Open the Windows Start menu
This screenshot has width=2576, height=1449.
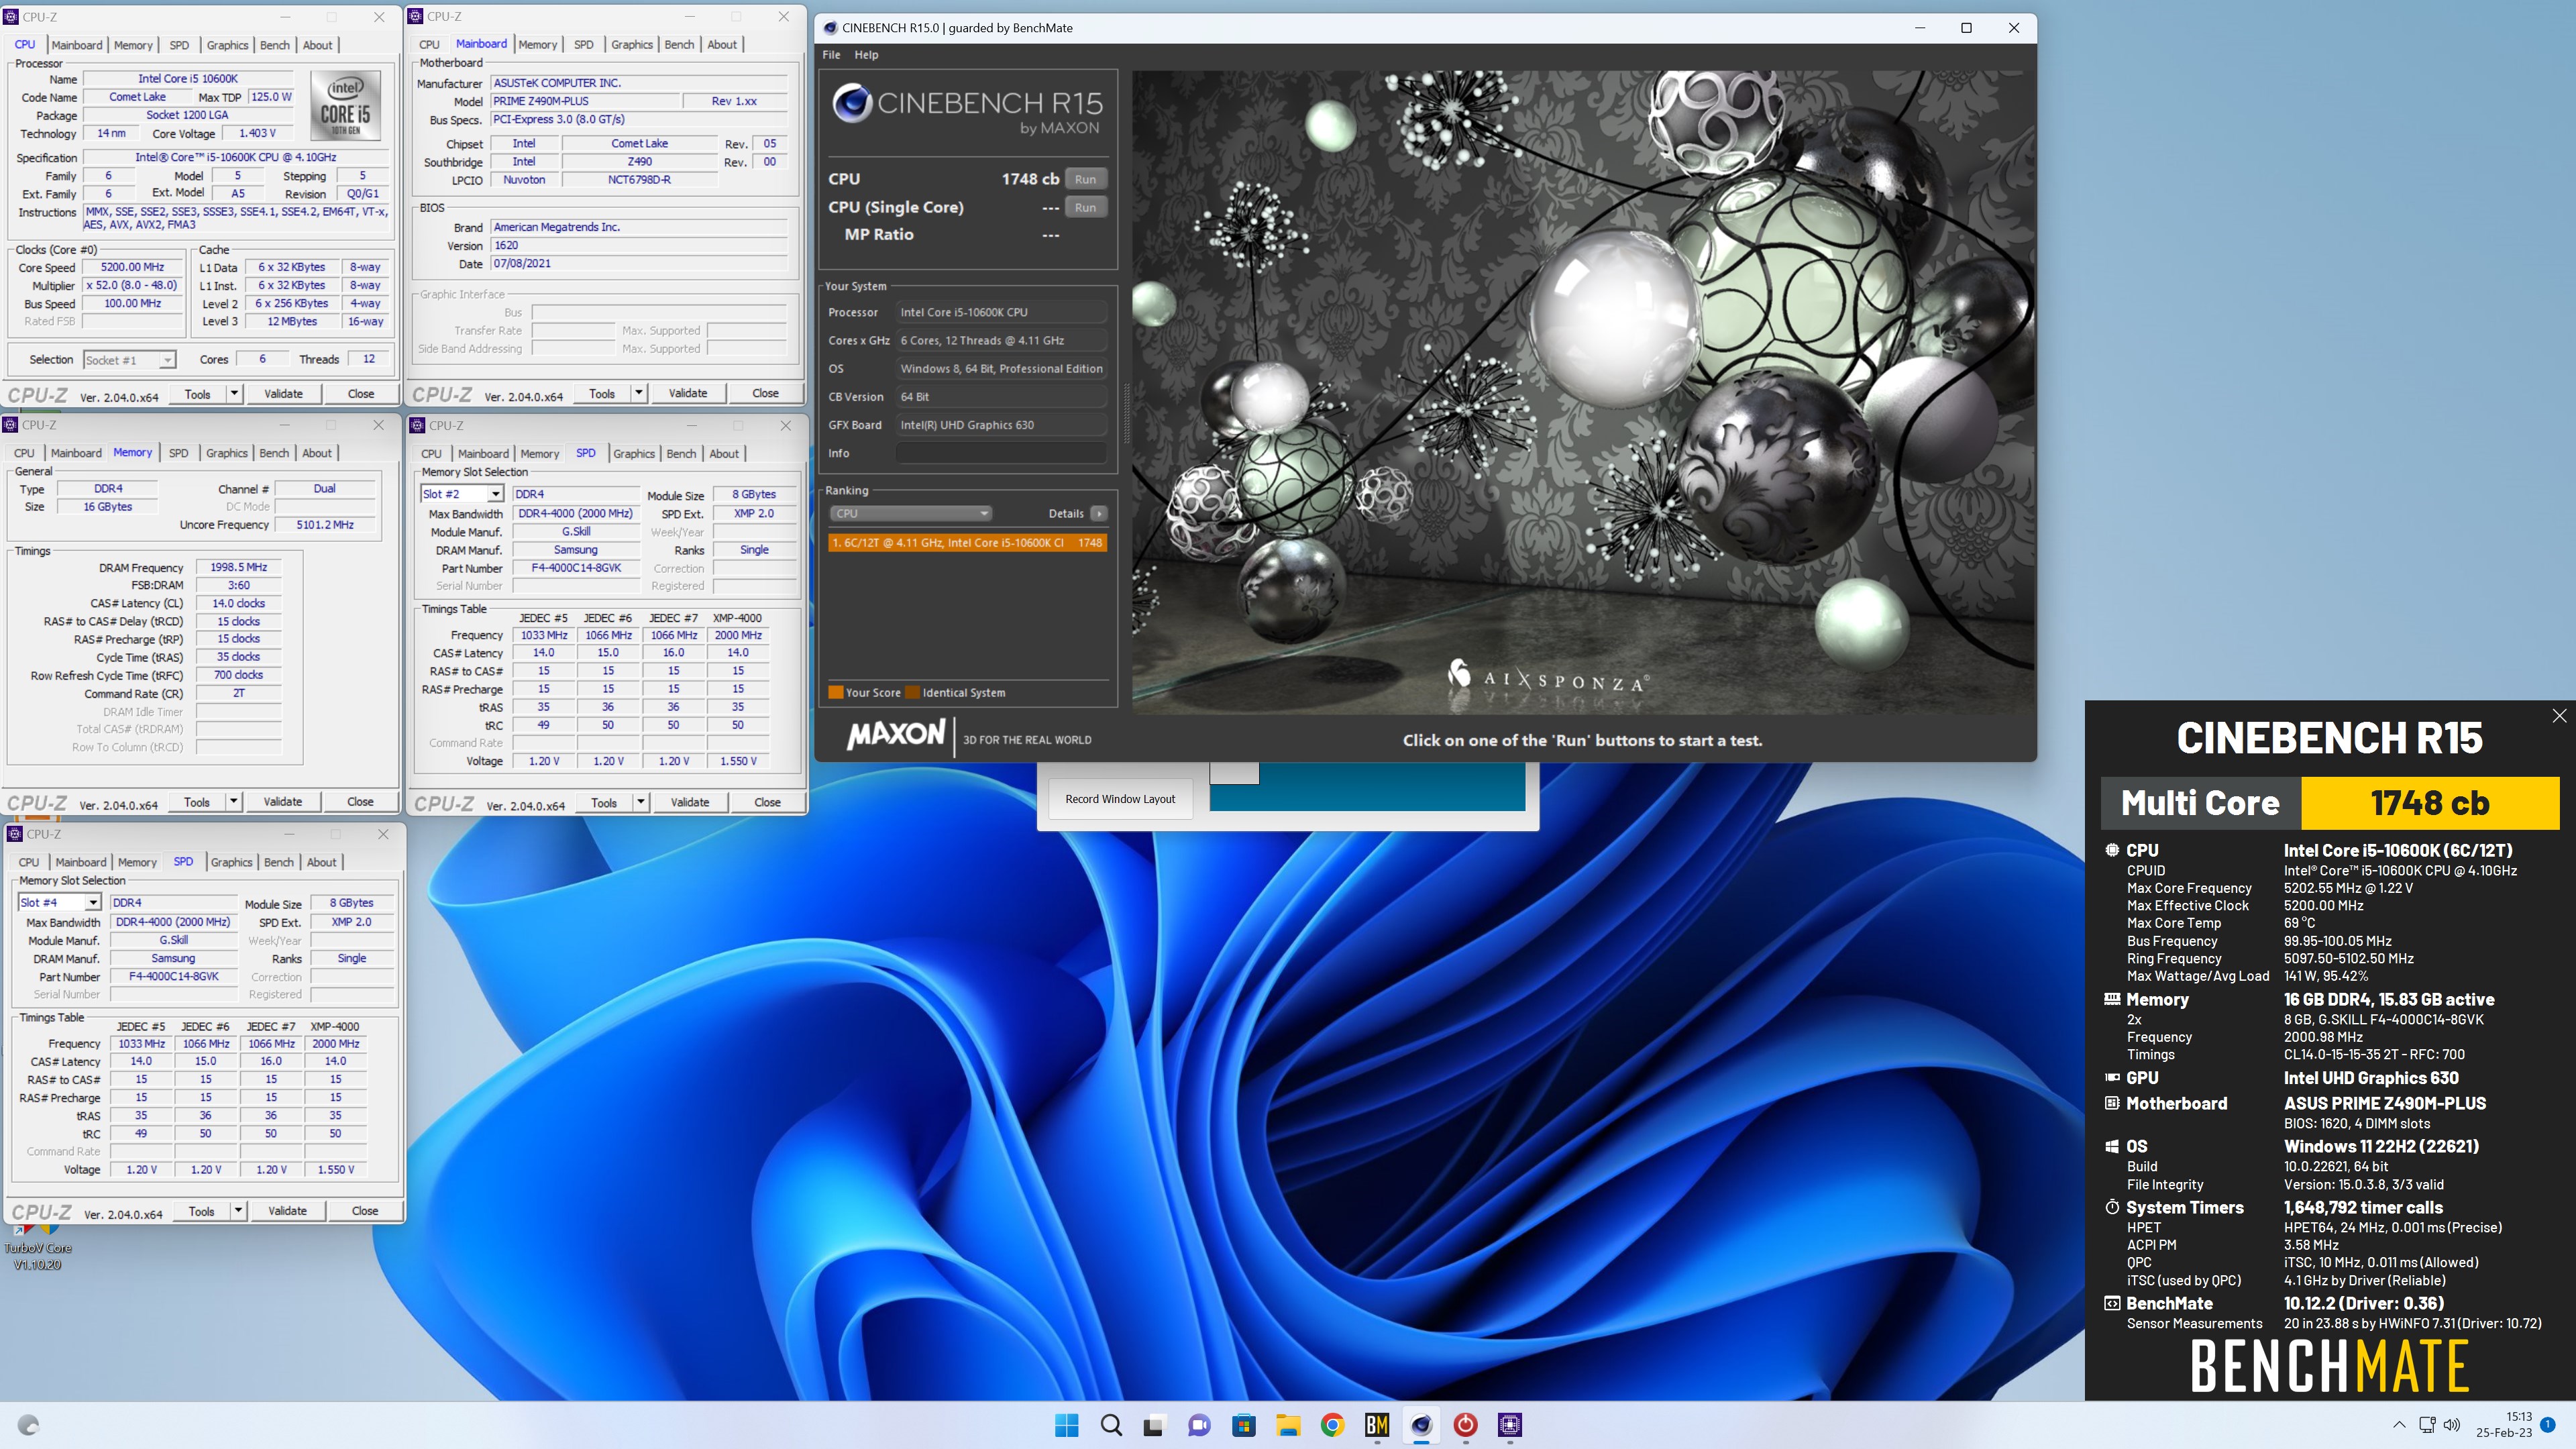[1066, 1425]
